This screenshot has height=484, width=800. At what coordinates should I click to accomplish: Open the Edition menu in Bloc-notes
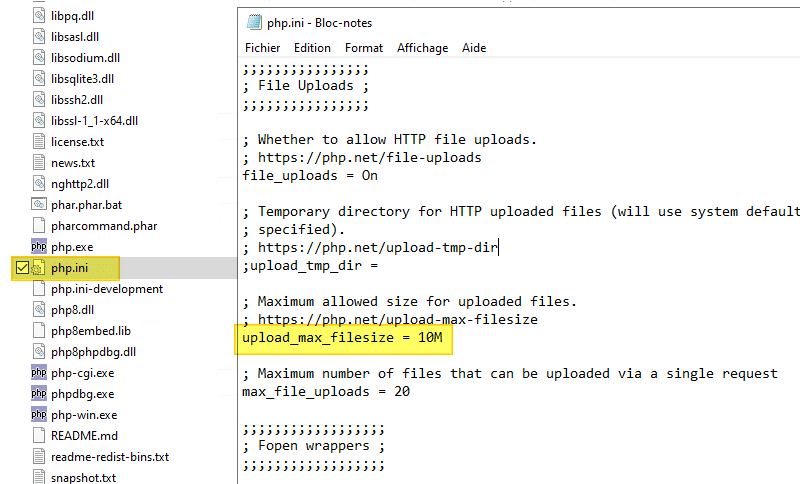click(x=312, y=48)
